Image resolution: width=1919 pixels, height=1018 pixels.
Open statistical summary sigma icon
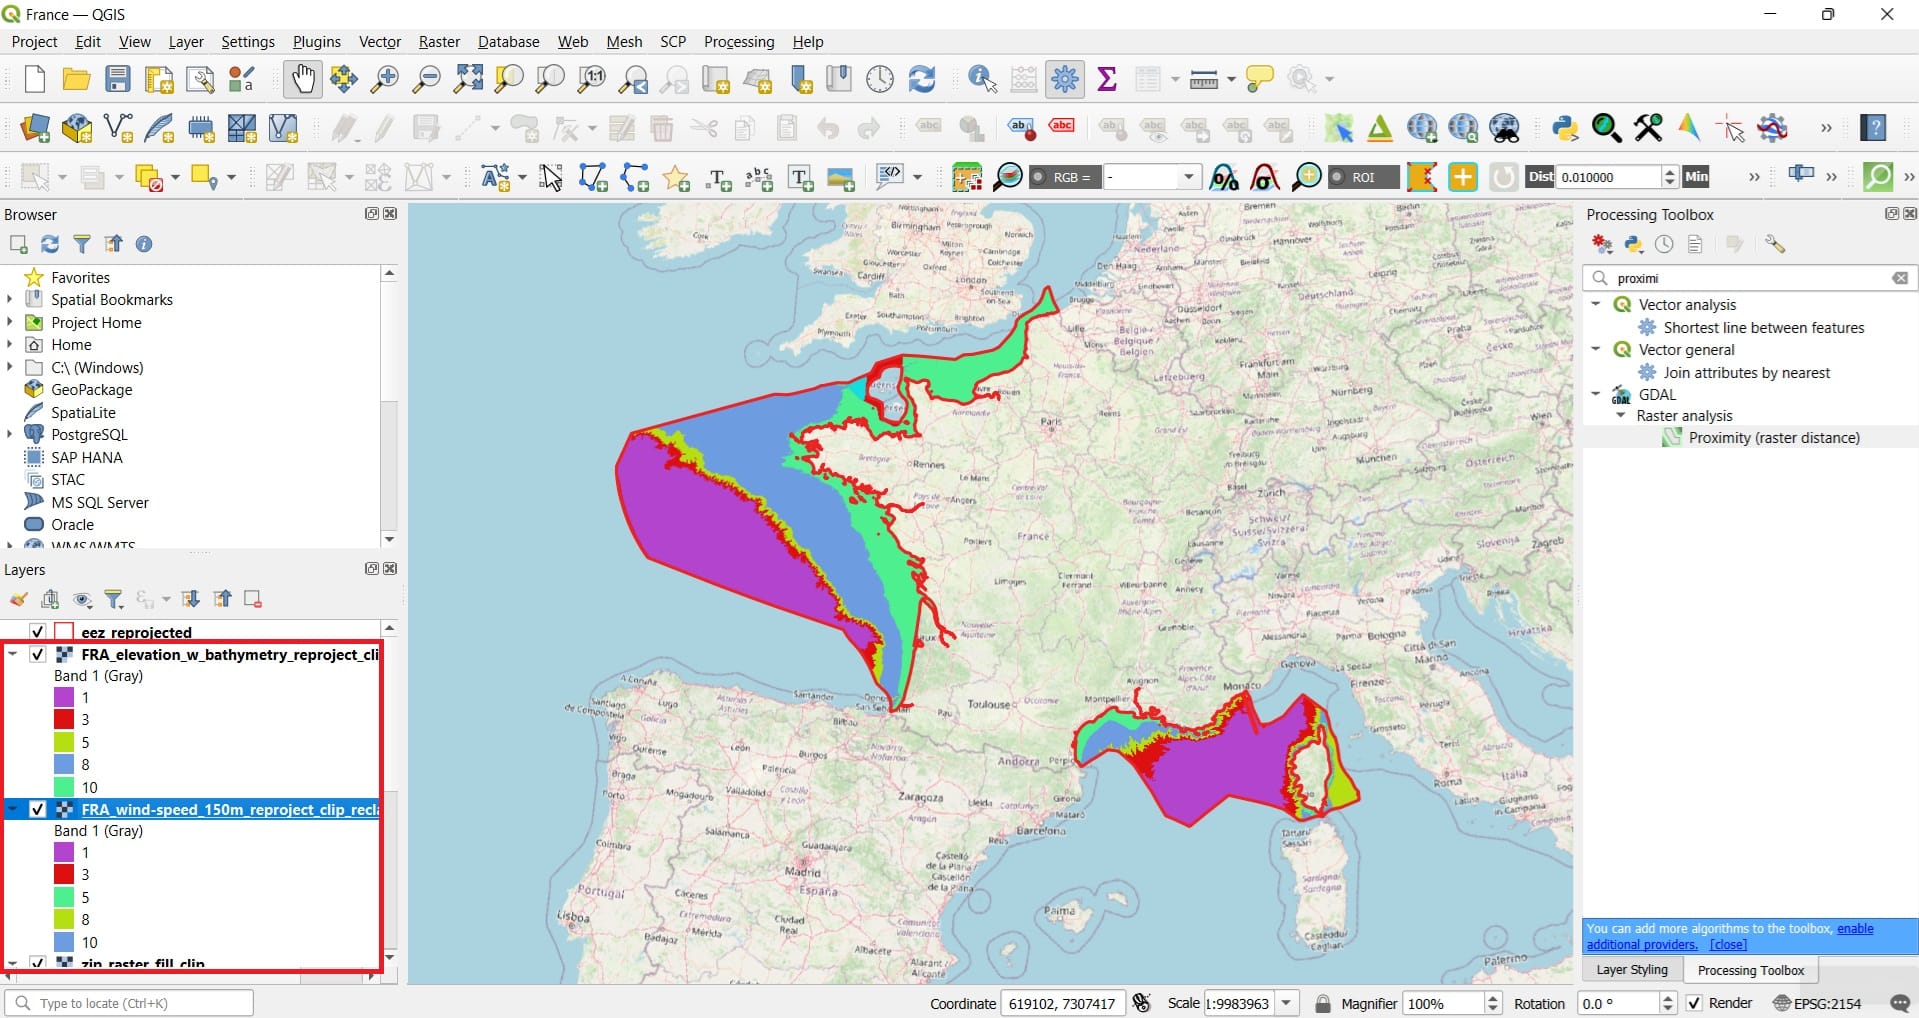click(1107, 79)
